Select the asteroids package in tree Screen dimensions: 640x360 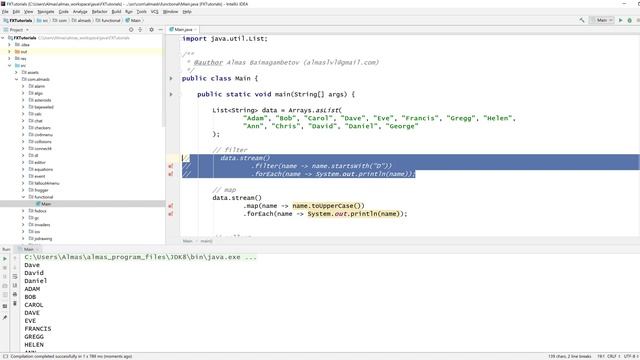point(40,100)
